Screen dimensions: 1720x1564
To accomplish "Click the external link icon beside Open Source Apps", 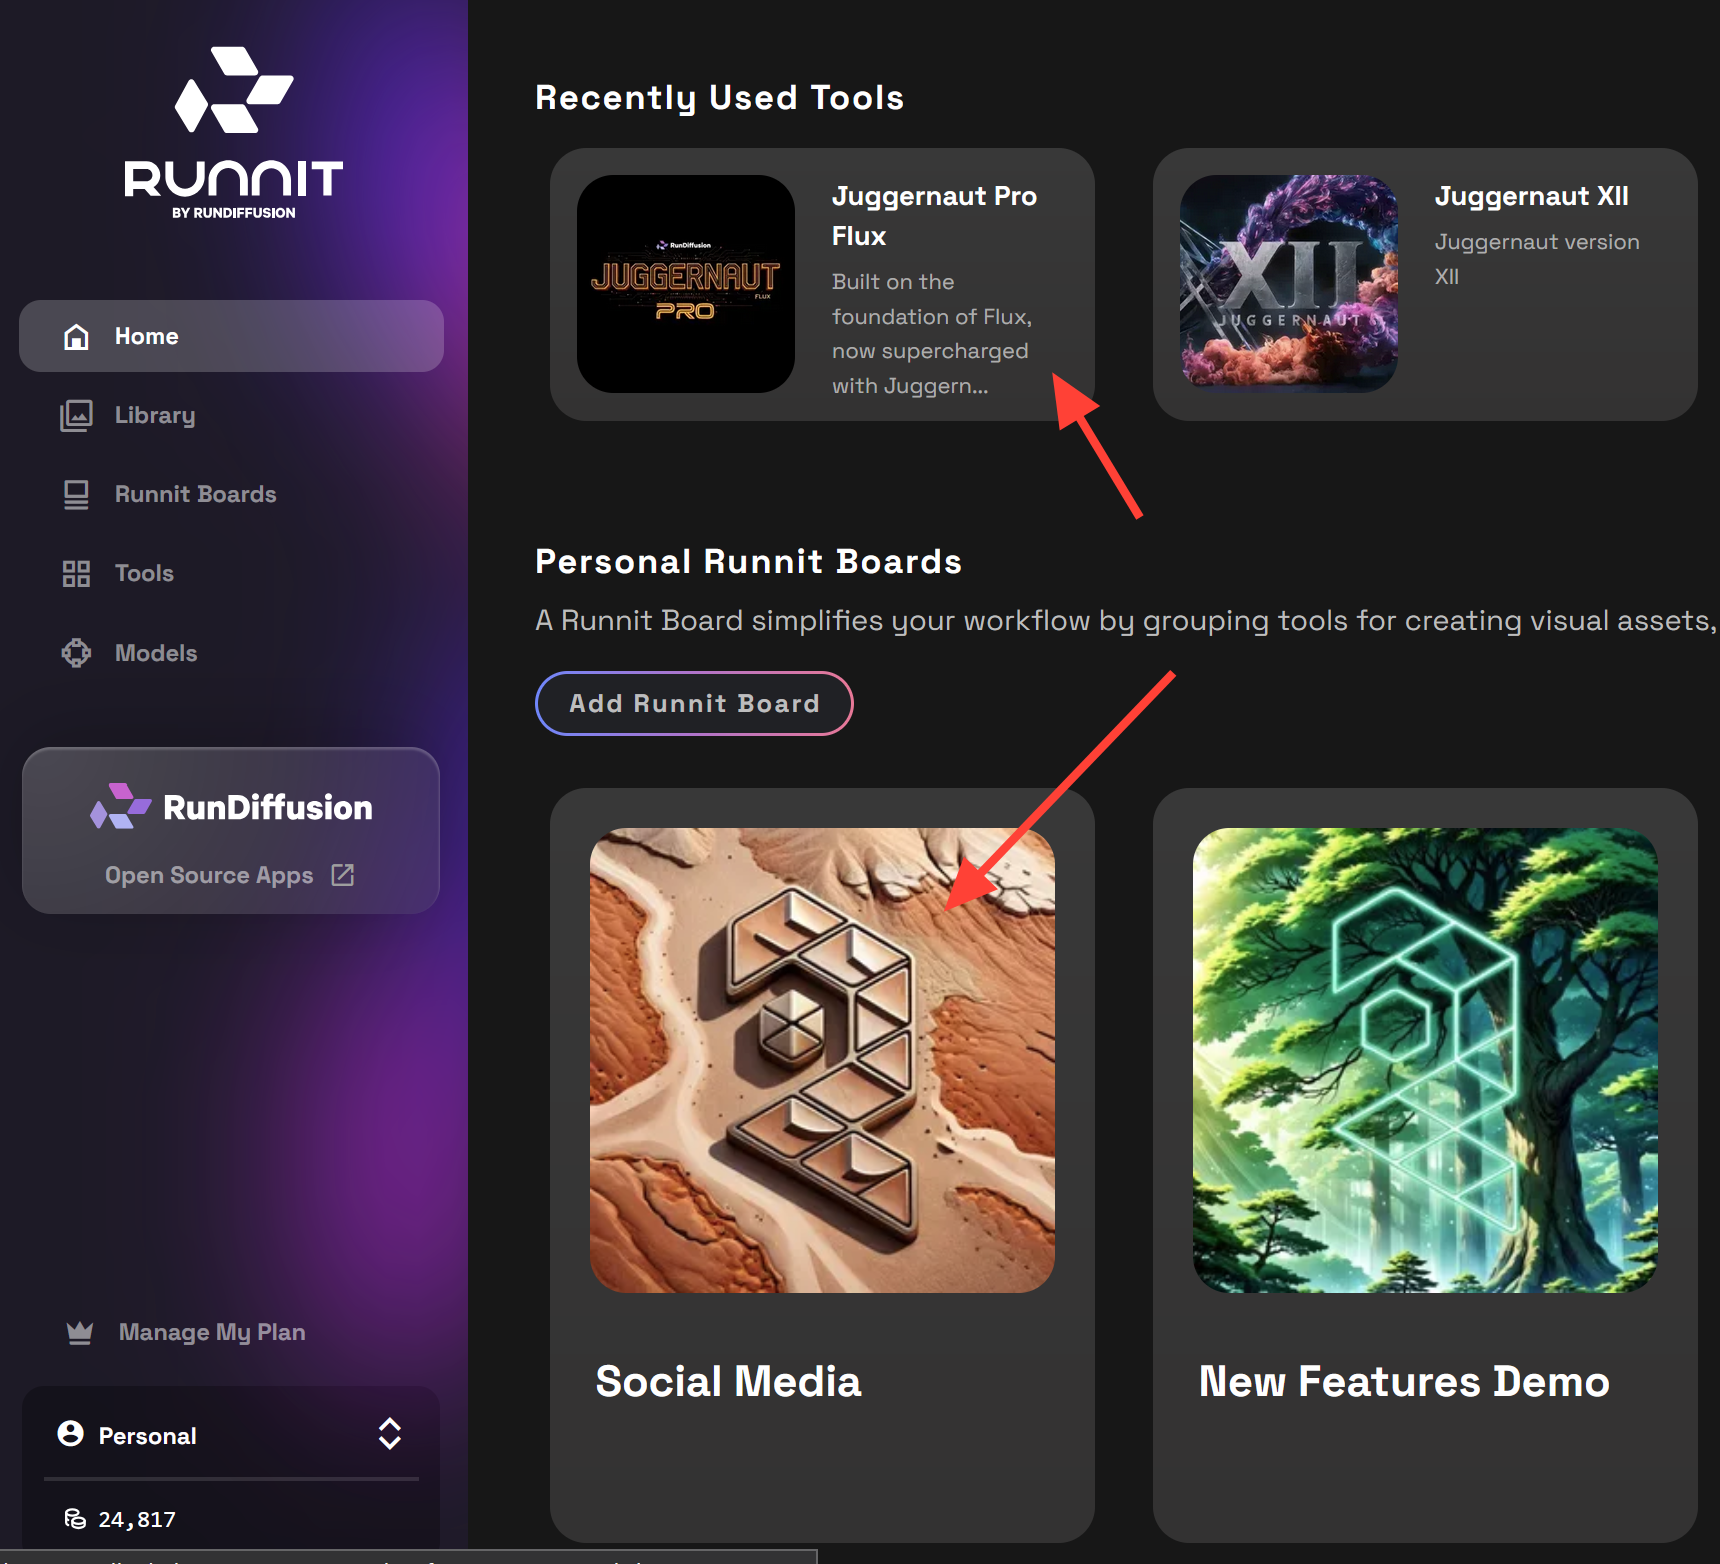I will coord(343,875).
